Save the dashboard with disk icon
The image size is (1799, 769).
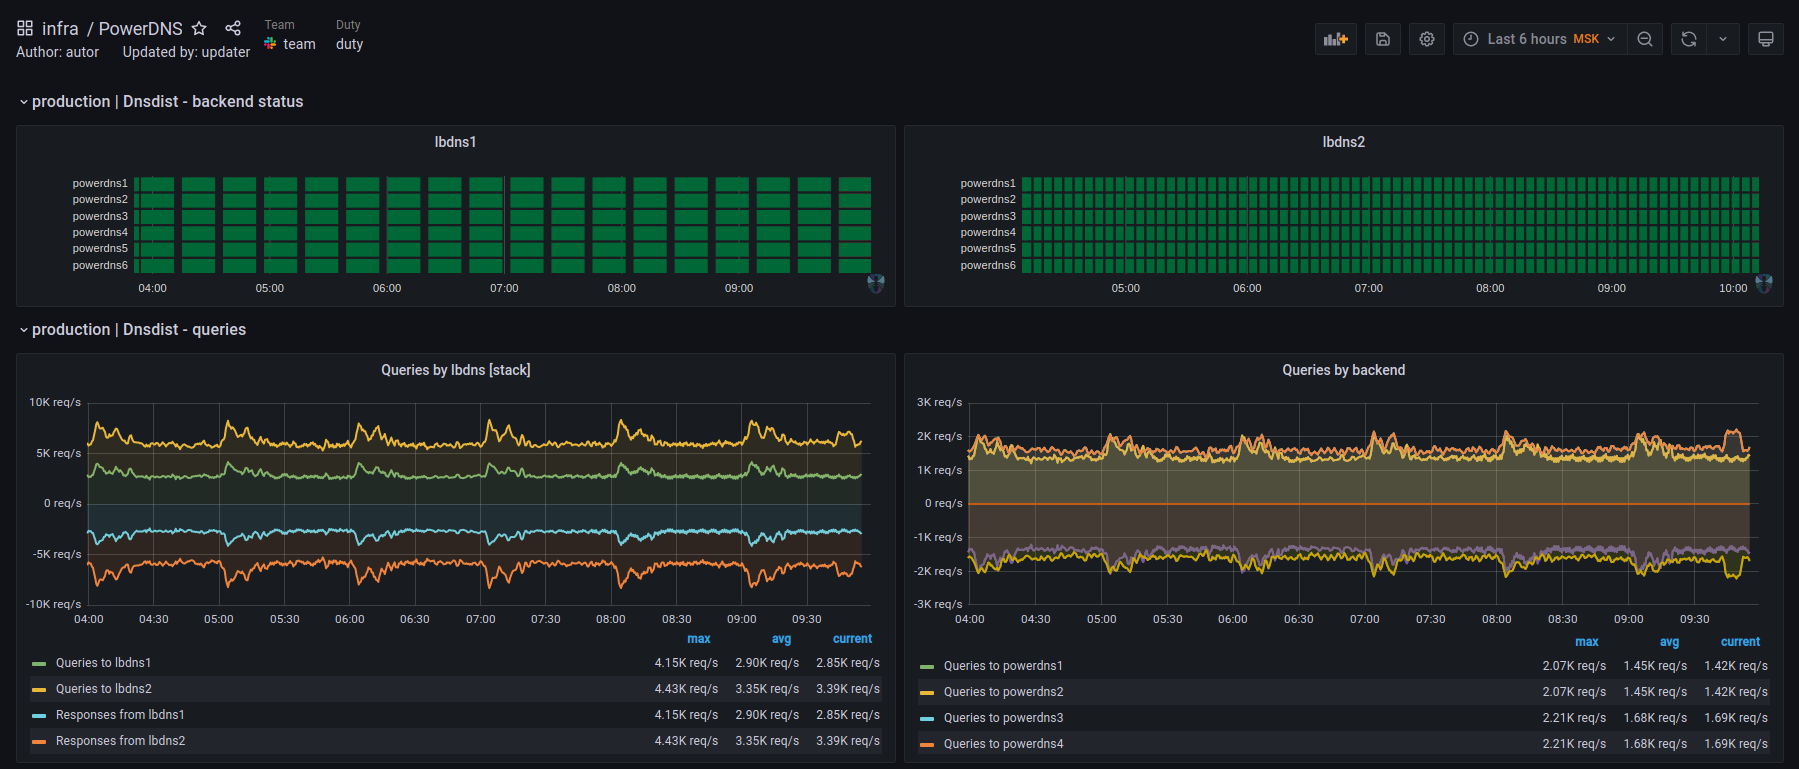pyautogui.click(x=1383, y=39)
